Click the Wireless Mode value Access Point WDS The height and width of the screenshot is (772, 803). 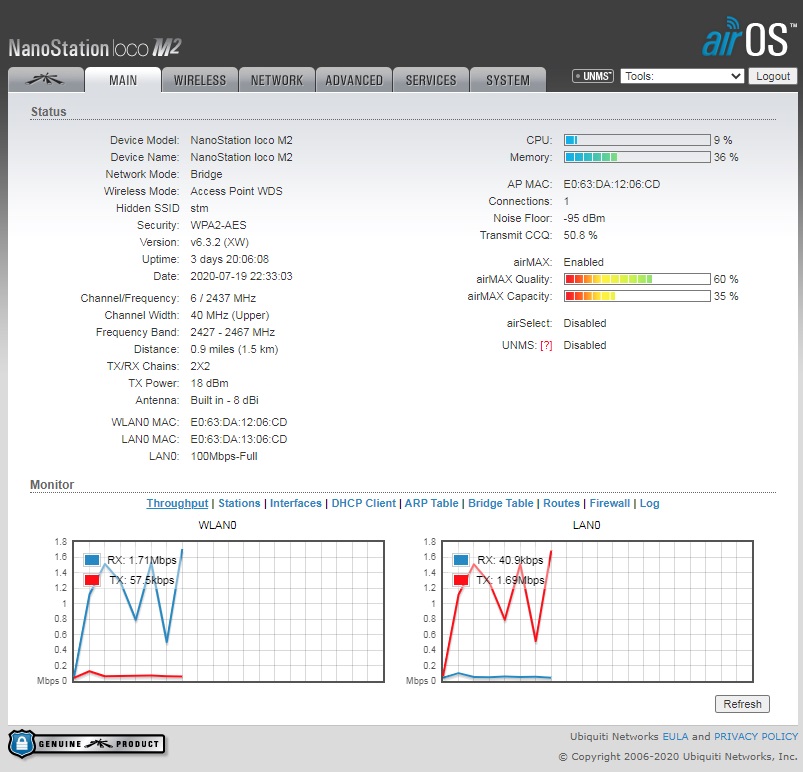coord(236,191)
